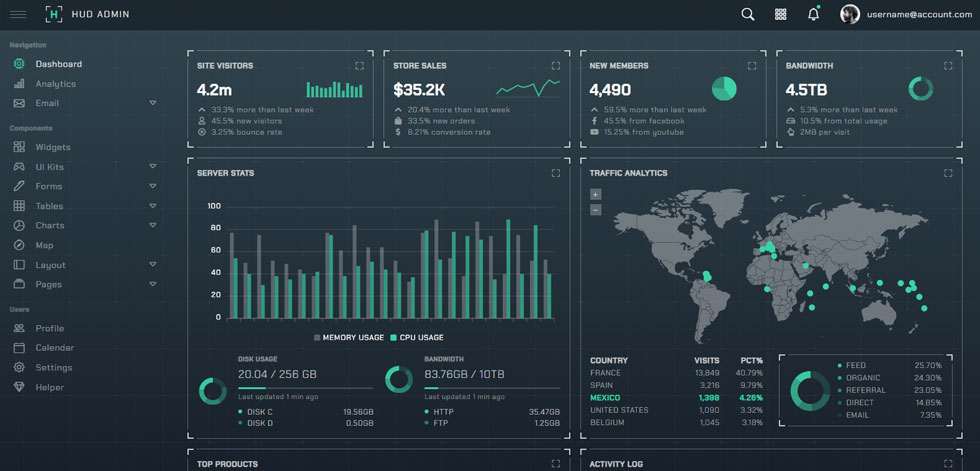980x471 pixels.
Task: Expand the Traffic Analytics panel fullscreen
Action: click(948, 173)
